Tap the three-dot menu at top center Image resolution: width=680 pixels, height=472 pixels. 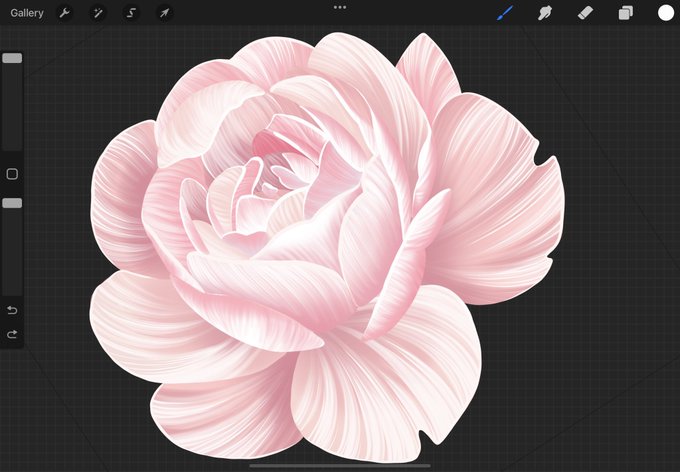pyautogui.click(x=340, y=7)
